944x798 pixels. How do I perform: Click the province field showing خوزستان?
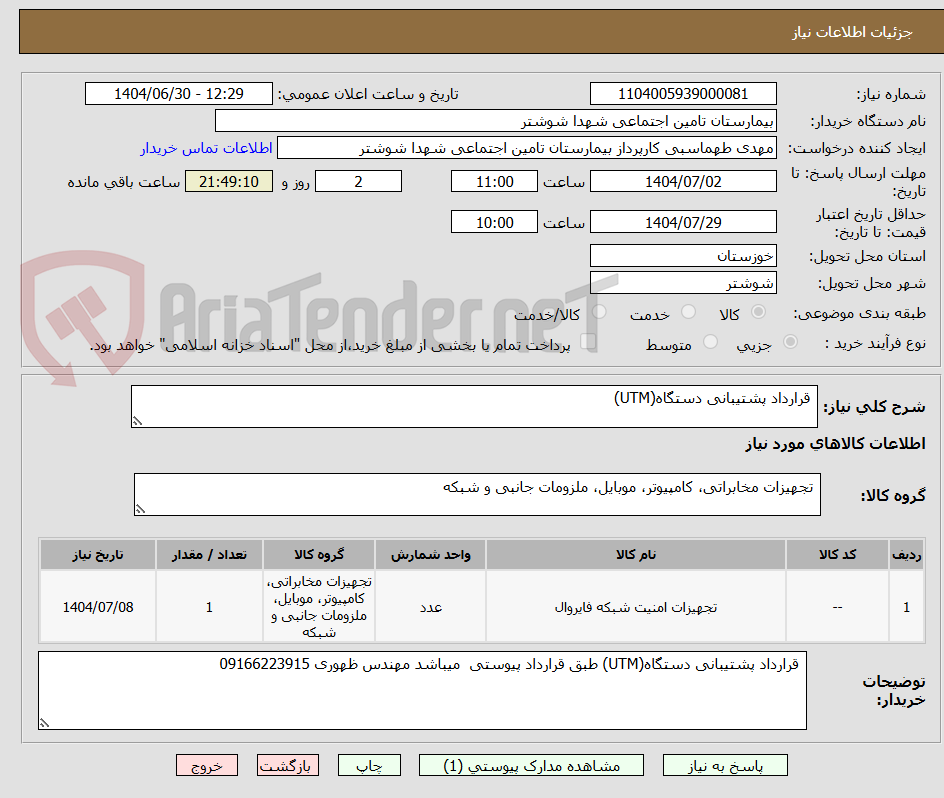[x=683, y=256]
